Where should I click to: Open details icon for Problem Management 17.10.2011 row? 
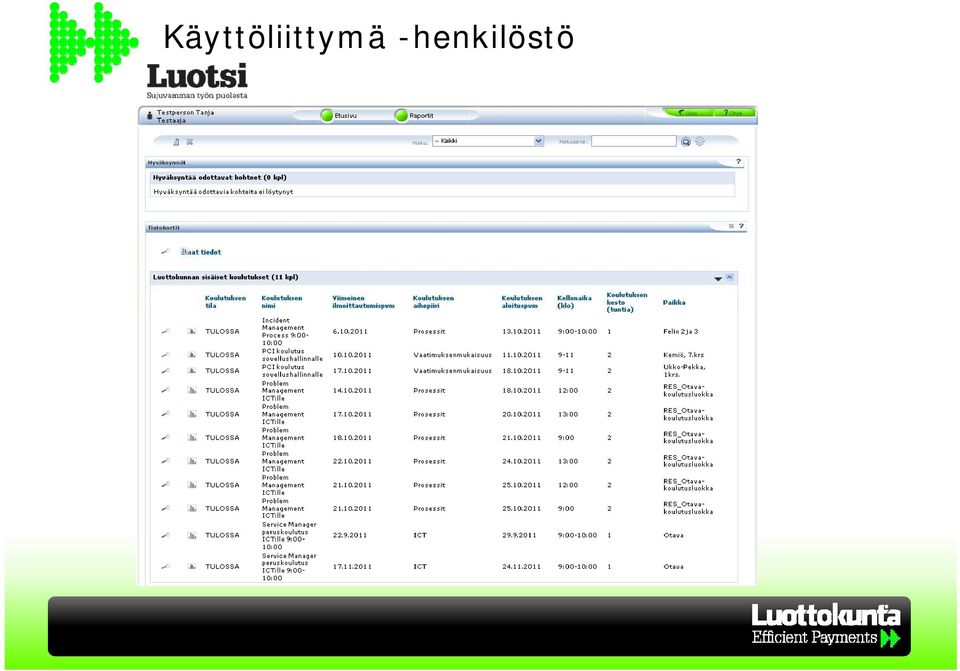click(192, 414)
